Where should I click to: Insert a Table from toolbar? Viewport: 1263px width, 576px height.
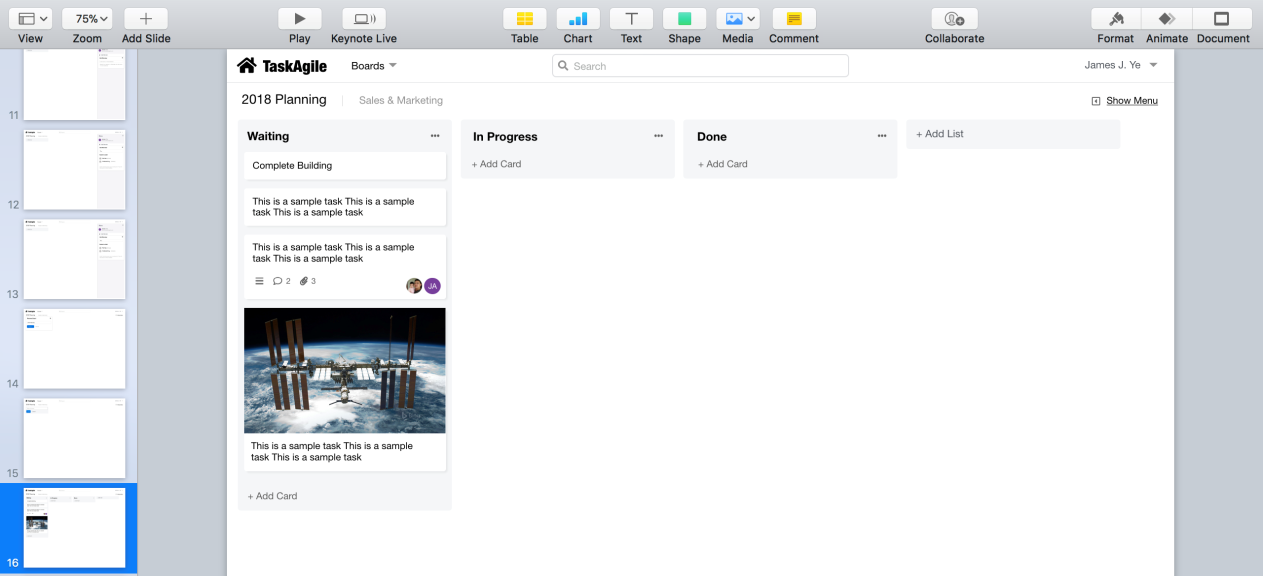pyautogui.click(x=524, y=19)
